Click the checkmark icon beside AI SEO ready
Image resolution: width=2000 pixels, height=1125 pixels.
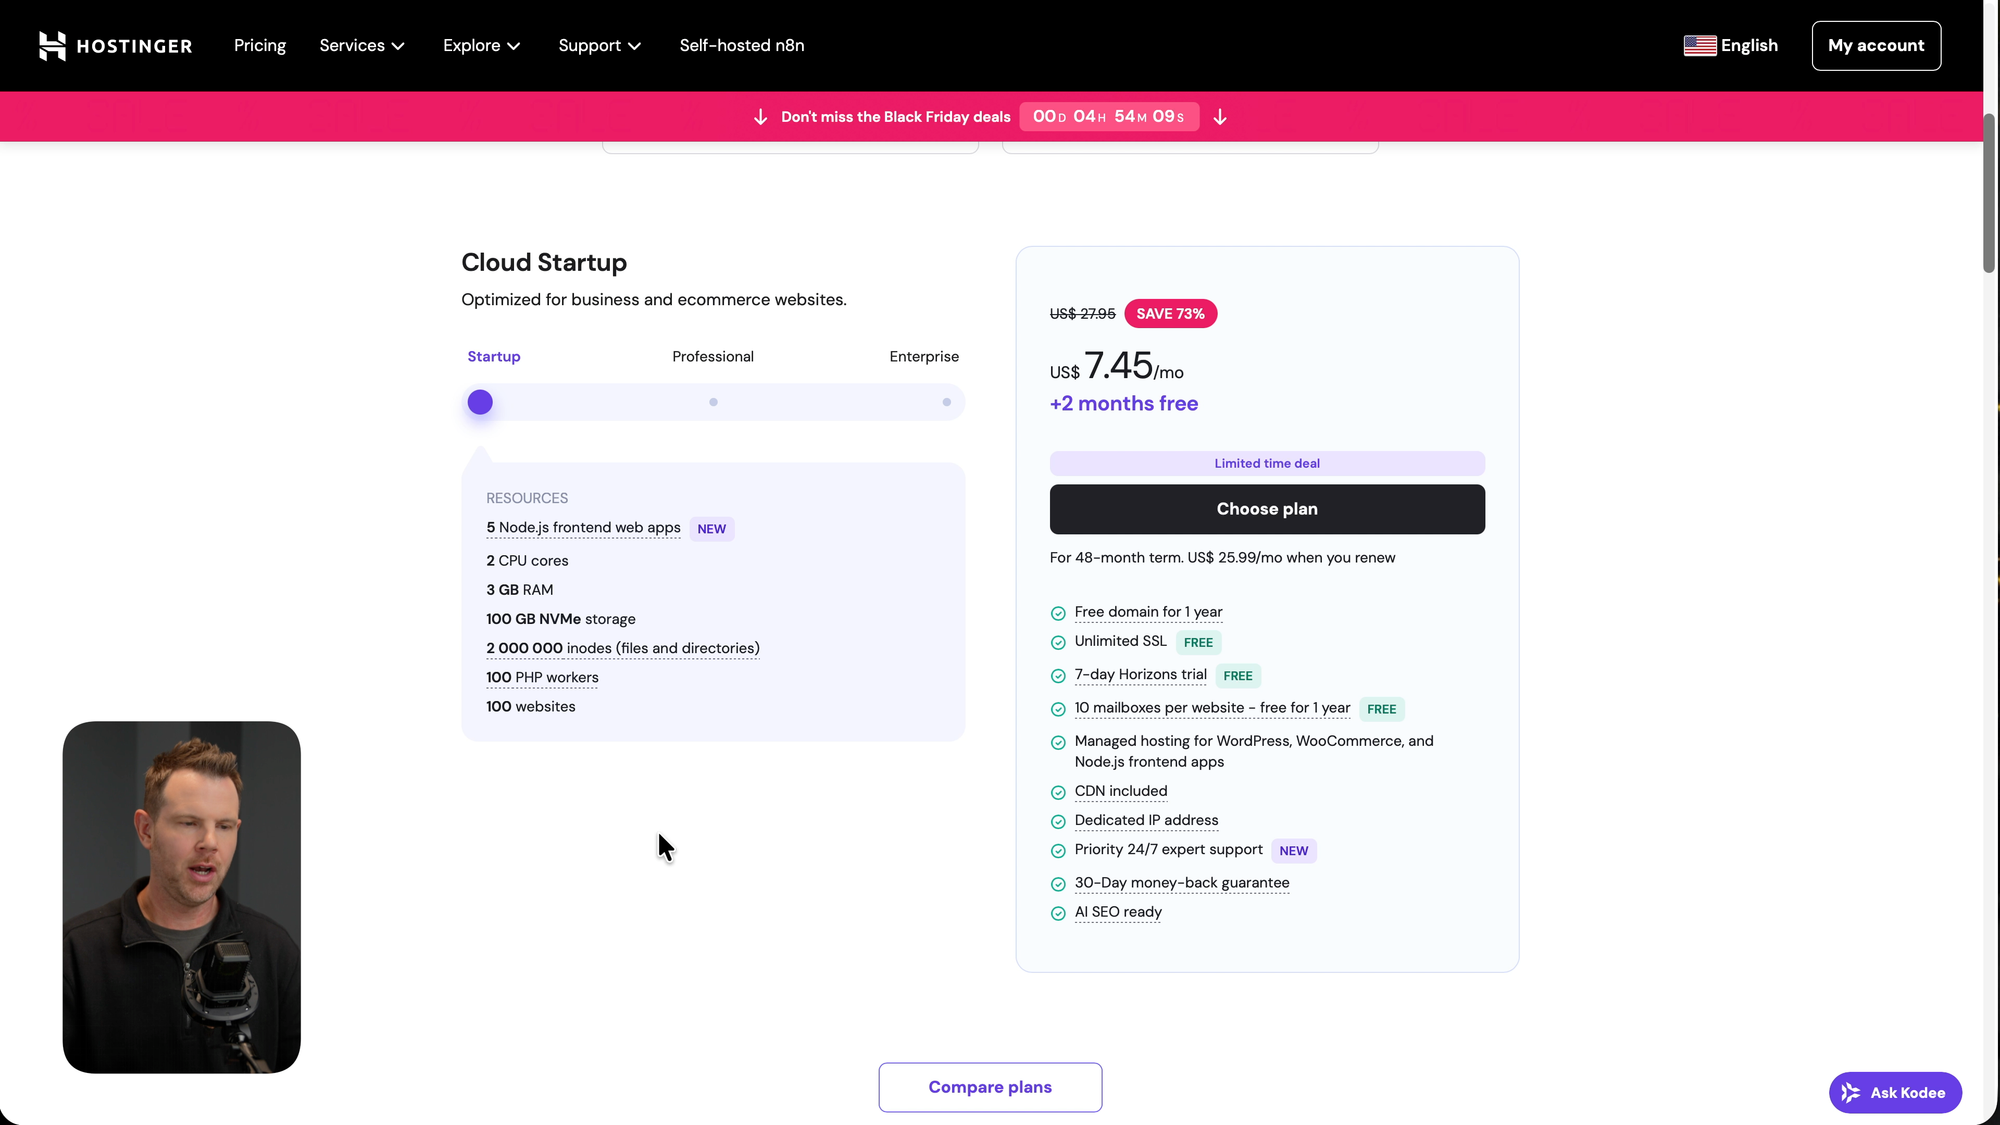(1058, 913)
